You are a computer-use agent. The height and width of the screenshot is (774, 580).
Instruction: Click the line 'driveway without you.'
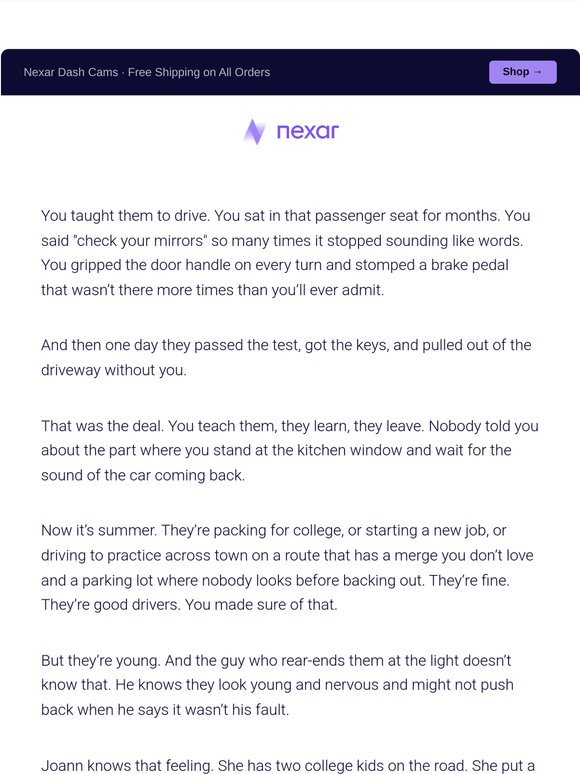click(114, 370)
